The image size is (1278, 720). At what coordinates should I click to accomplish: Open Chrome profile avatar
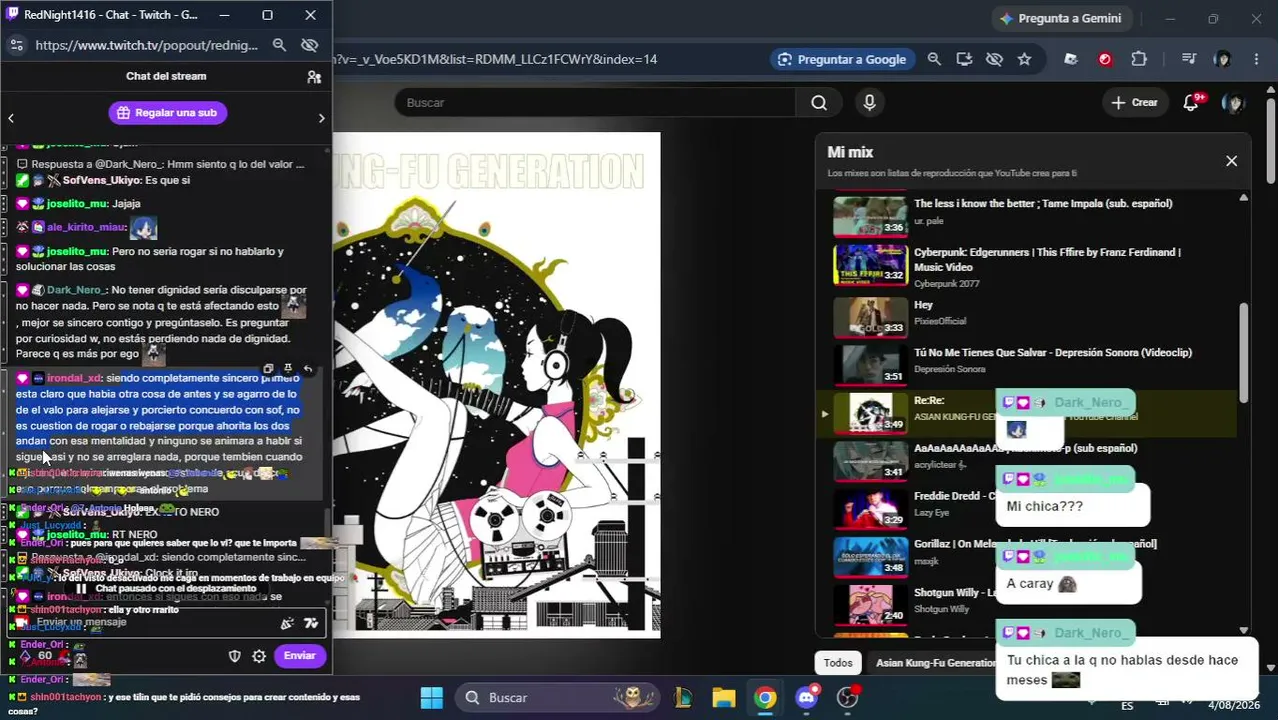click(1222, 59)
